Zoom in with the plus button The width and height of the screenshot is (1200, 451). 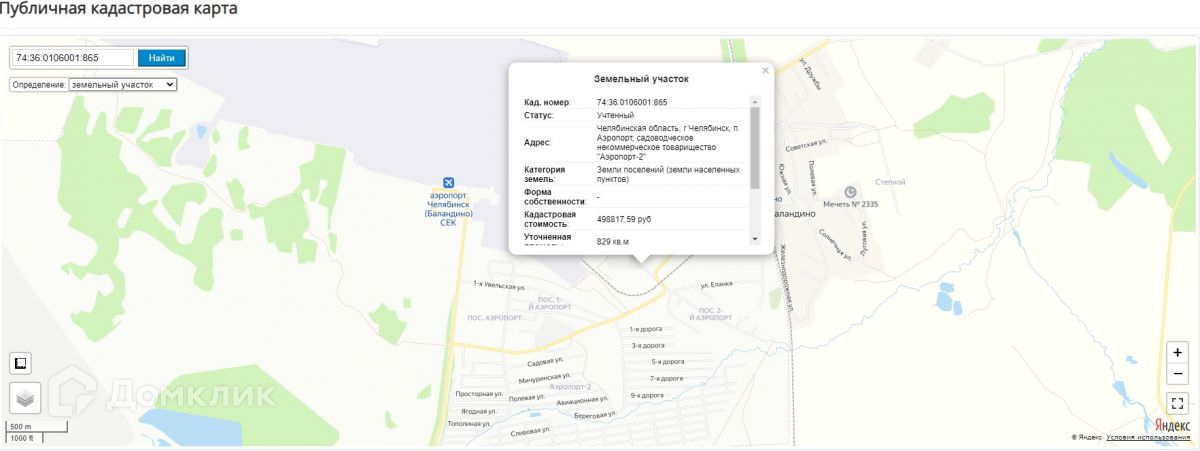(x=1177, y=352)
